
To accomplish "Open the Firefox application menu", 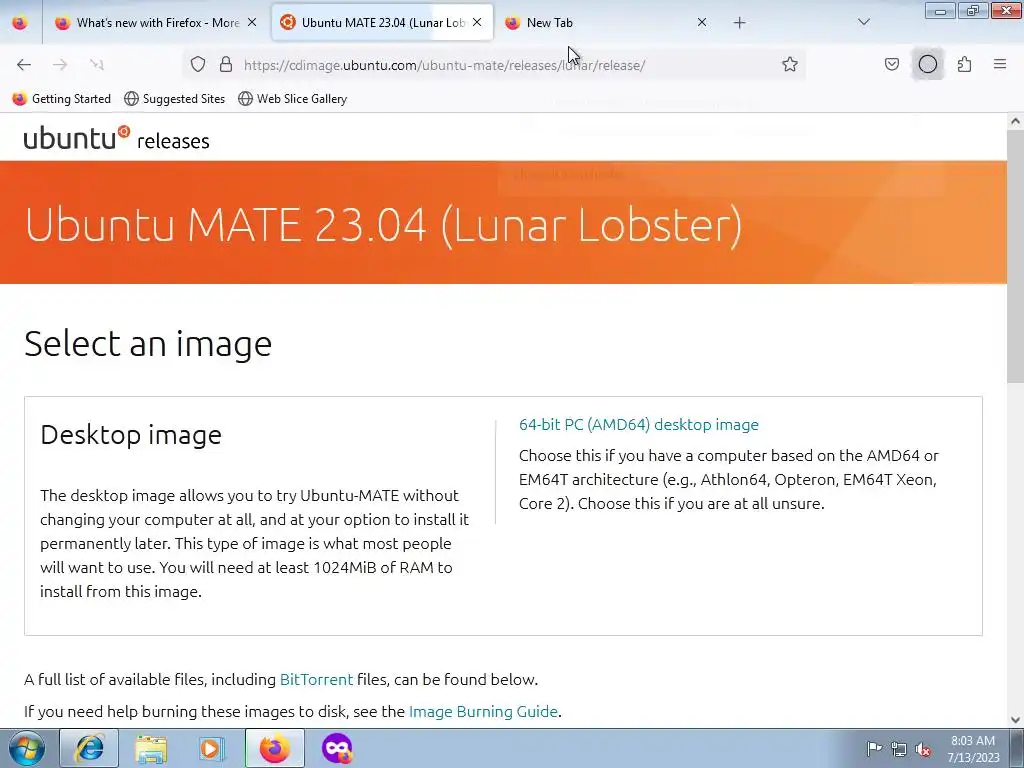I will coord(1000,64).
